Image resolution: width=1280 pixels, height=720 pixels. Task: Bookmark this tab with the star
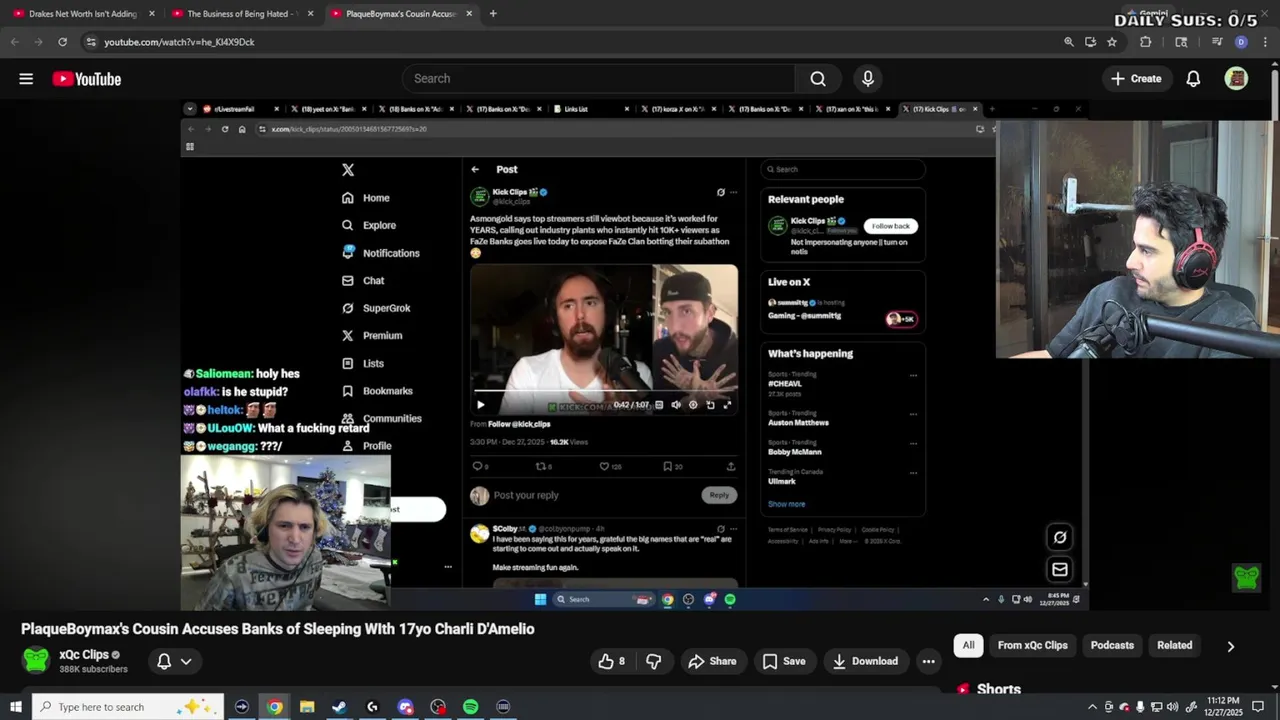point(1112,42)
